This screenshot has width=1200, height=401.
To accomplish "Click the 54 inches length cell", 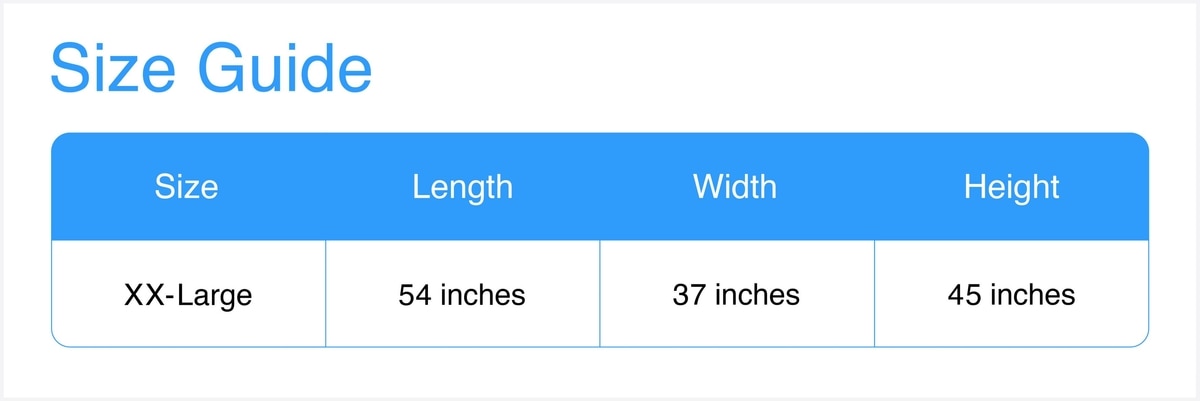I will coord(462,295).
